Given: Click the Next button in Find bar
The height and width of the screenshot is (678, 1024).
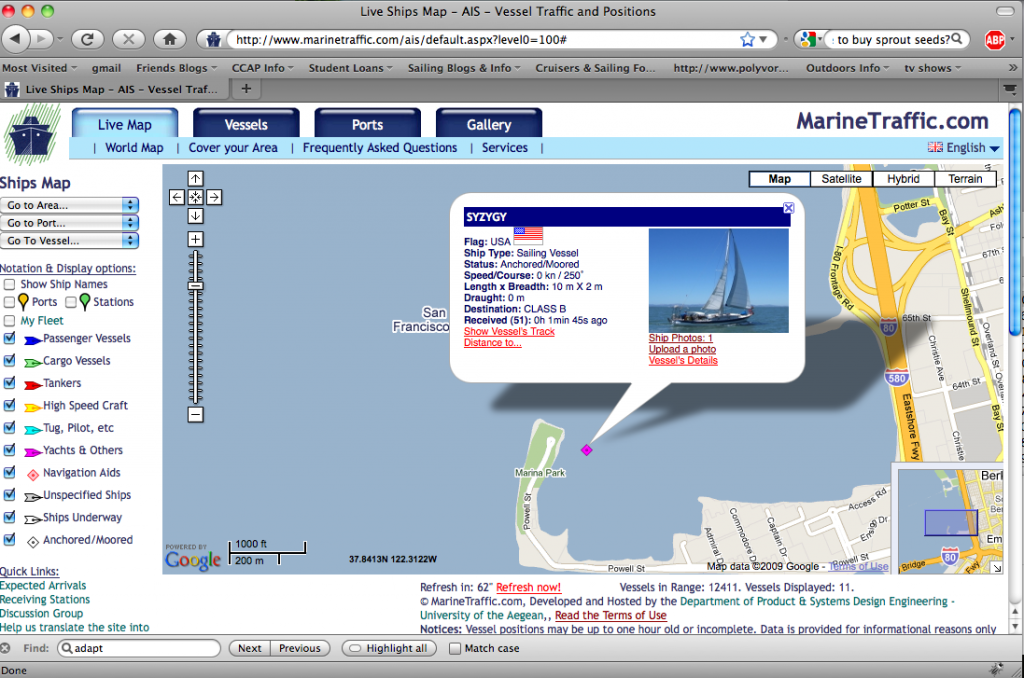Looking at the screenshot, I should [249, 648].
